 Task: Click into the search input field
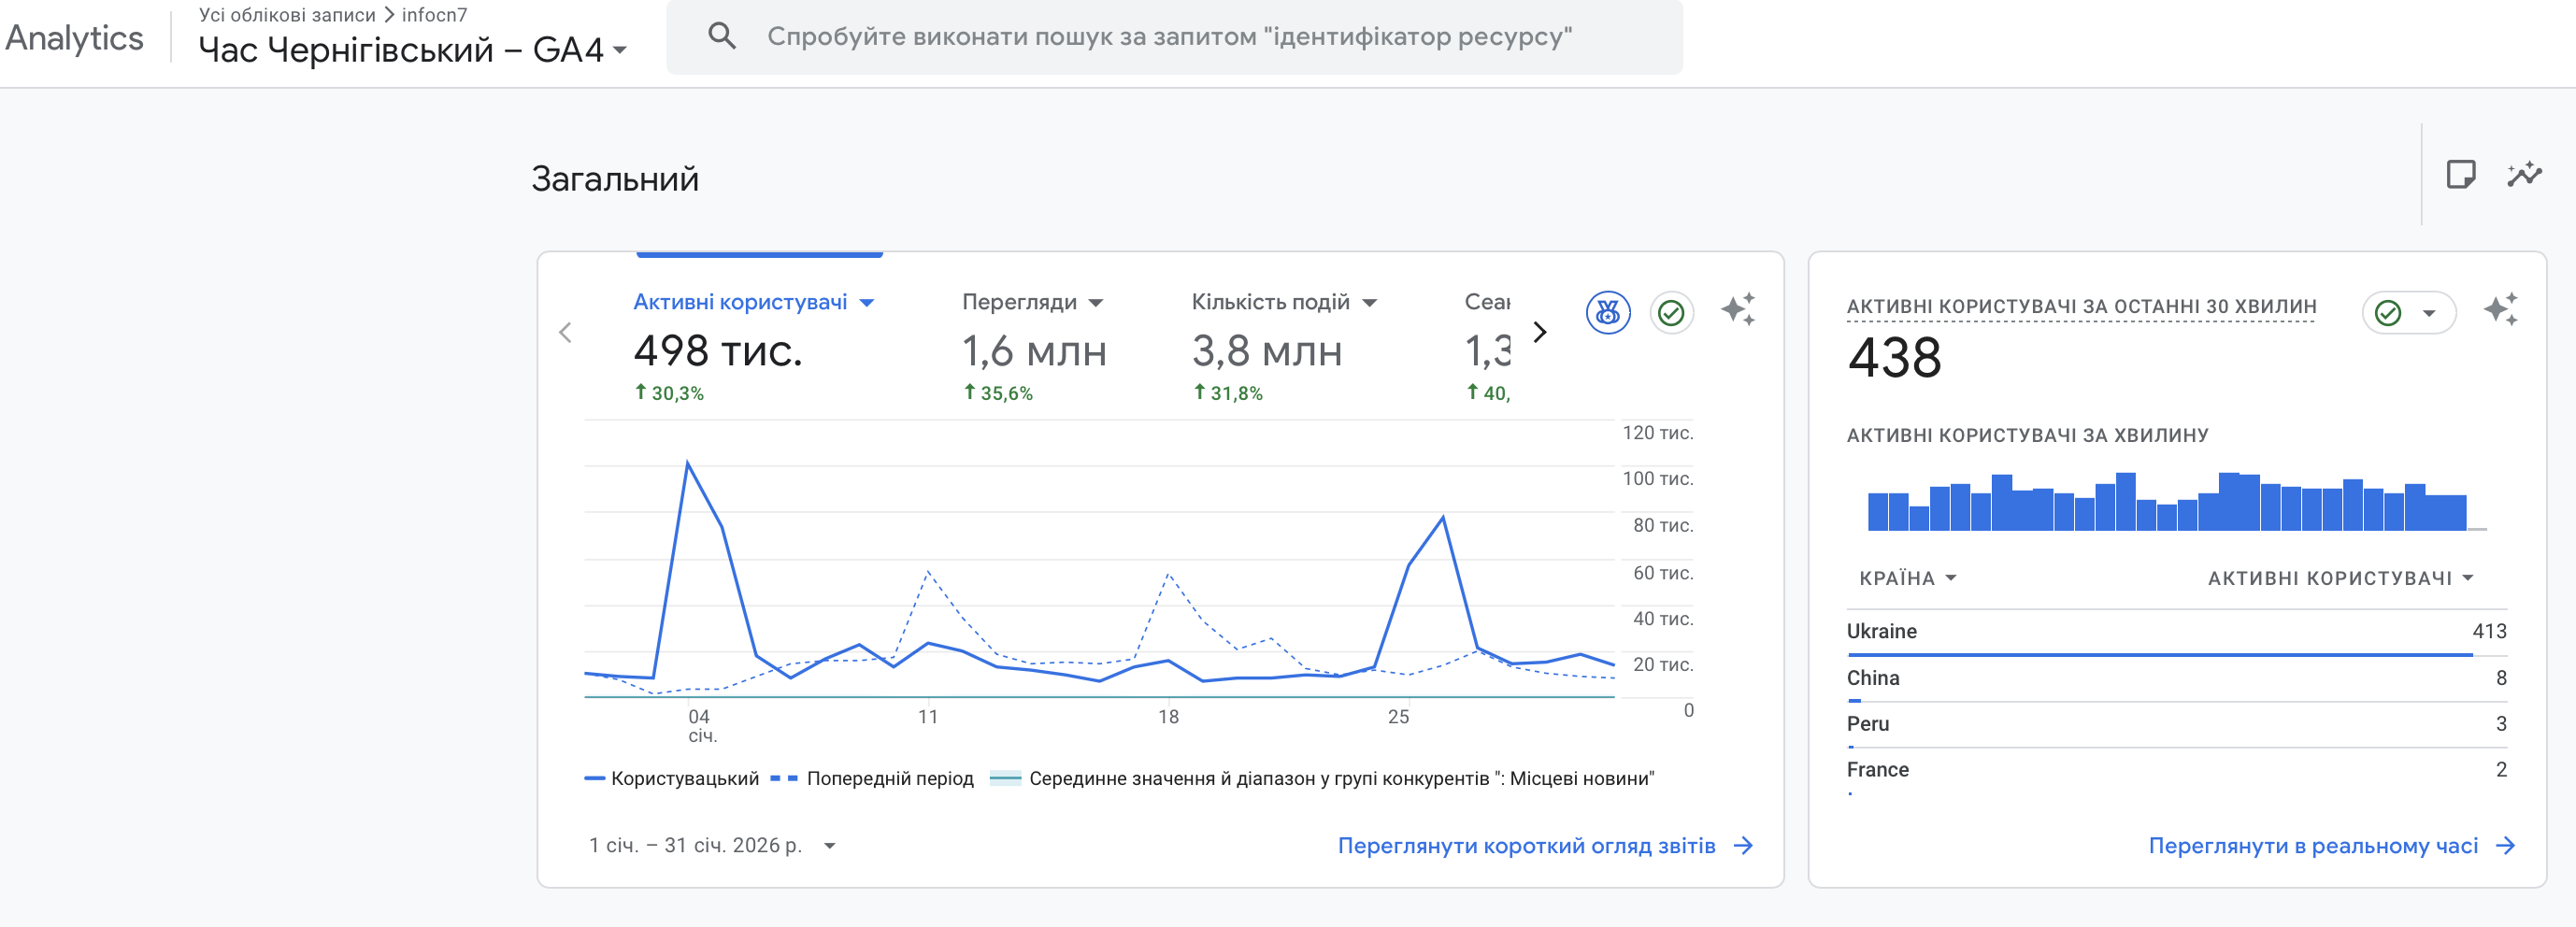(1168, 37)
